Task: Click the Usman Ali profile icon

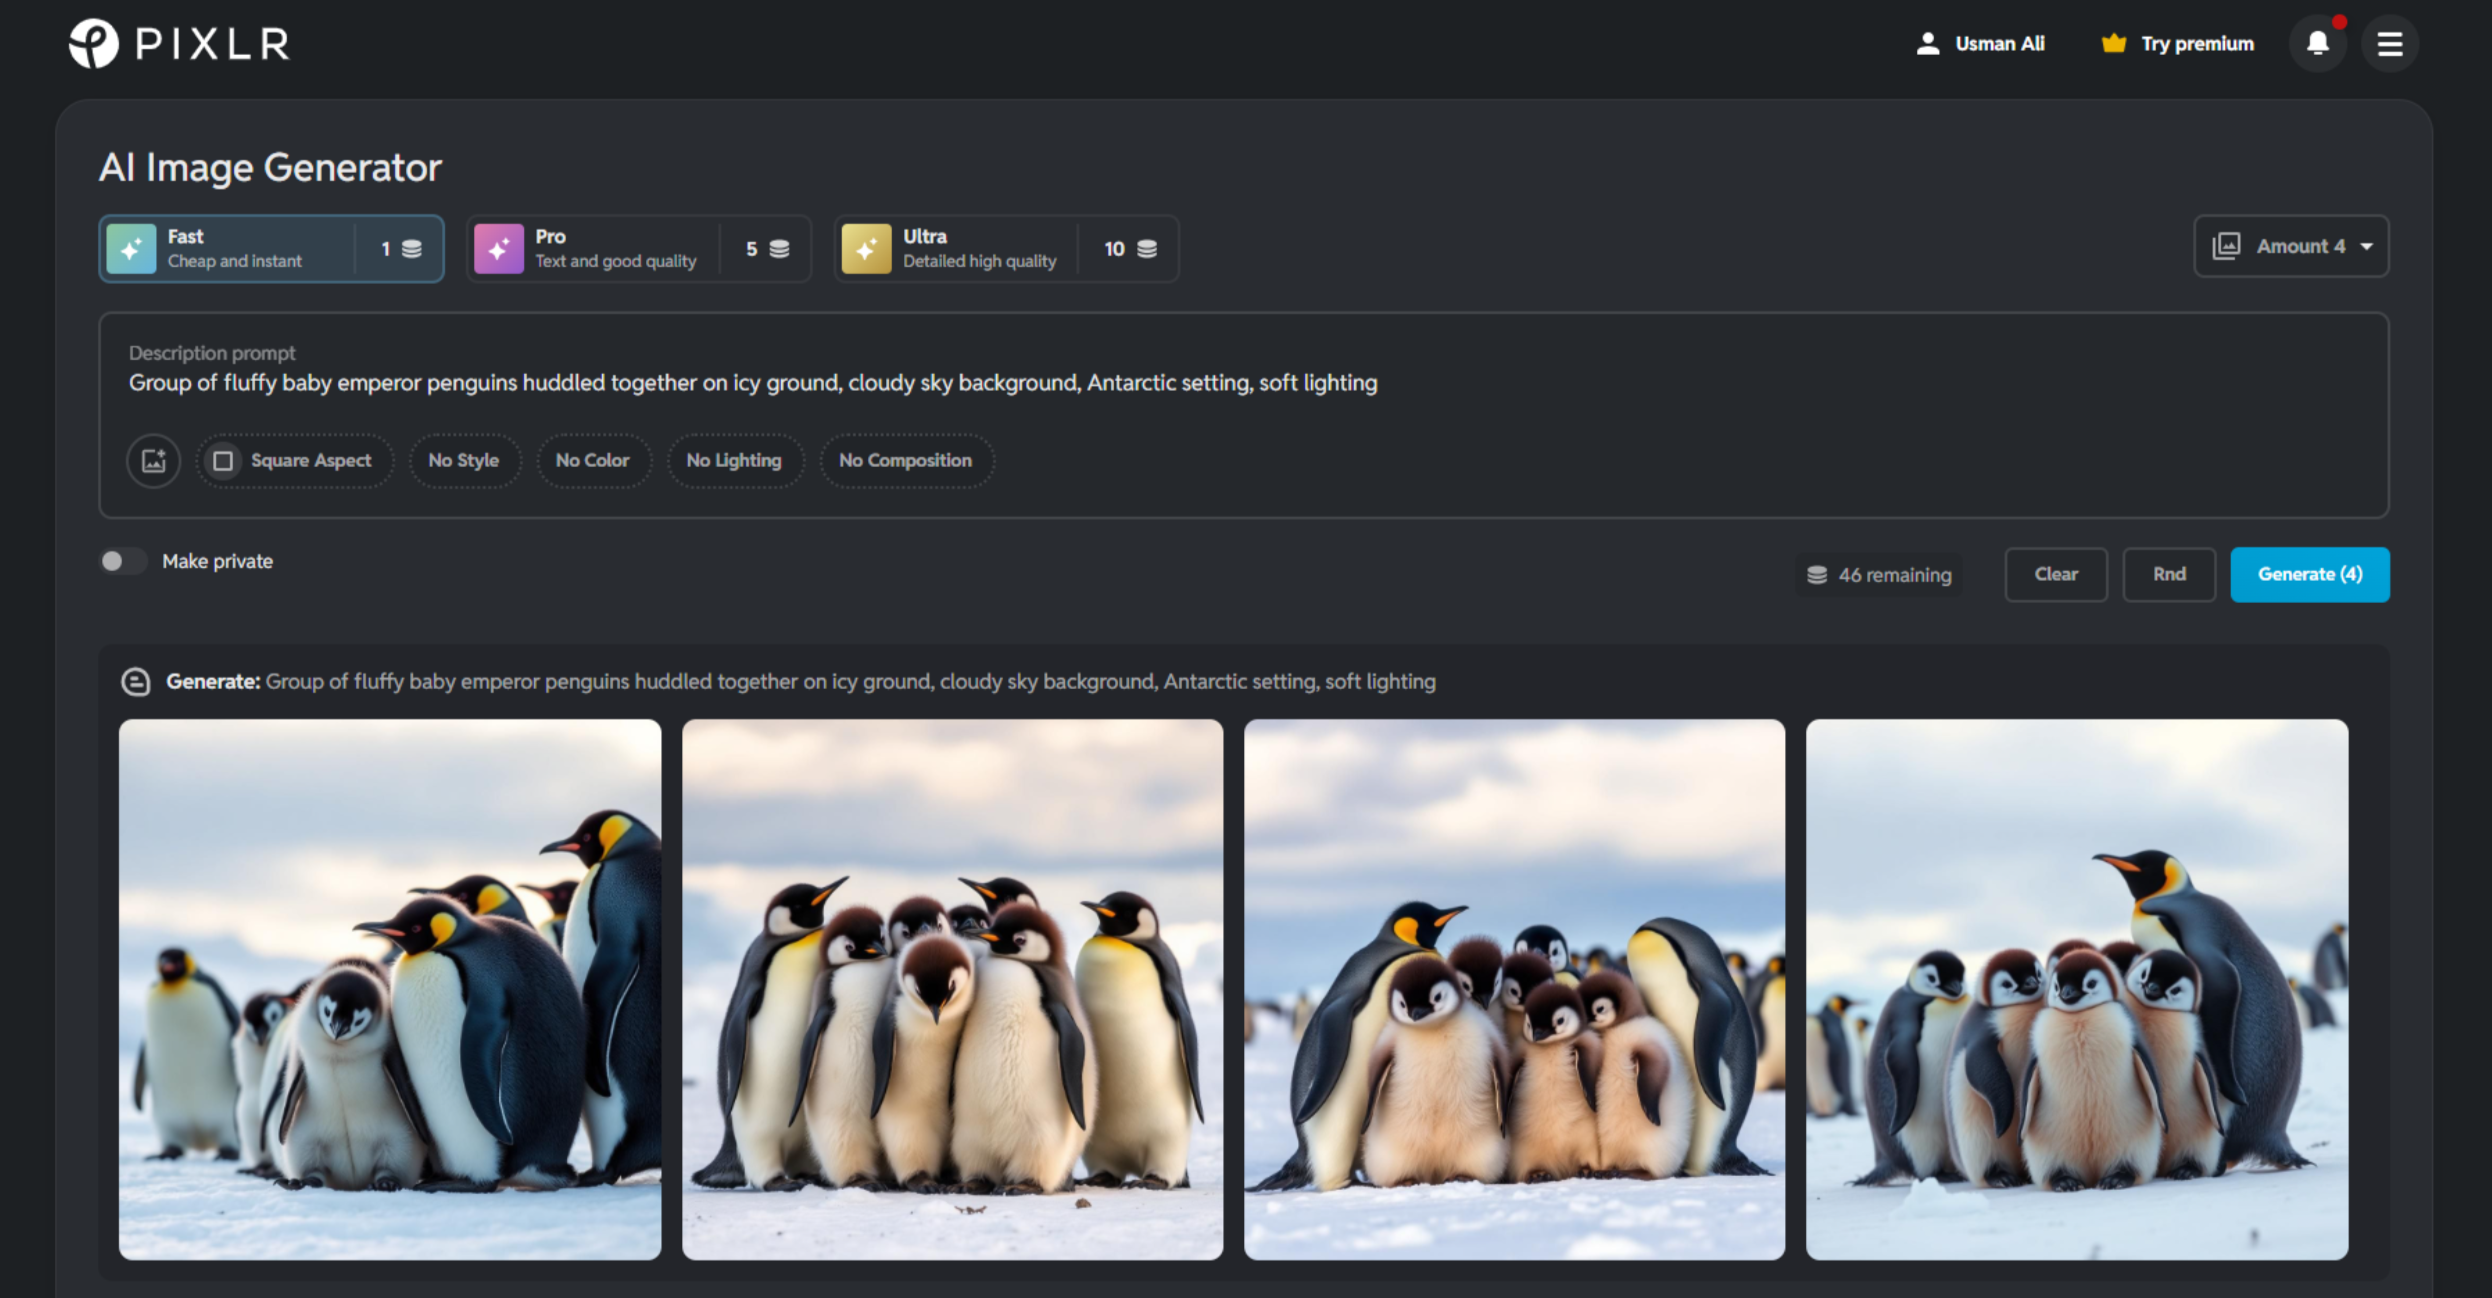Action: pos(1927,44)
